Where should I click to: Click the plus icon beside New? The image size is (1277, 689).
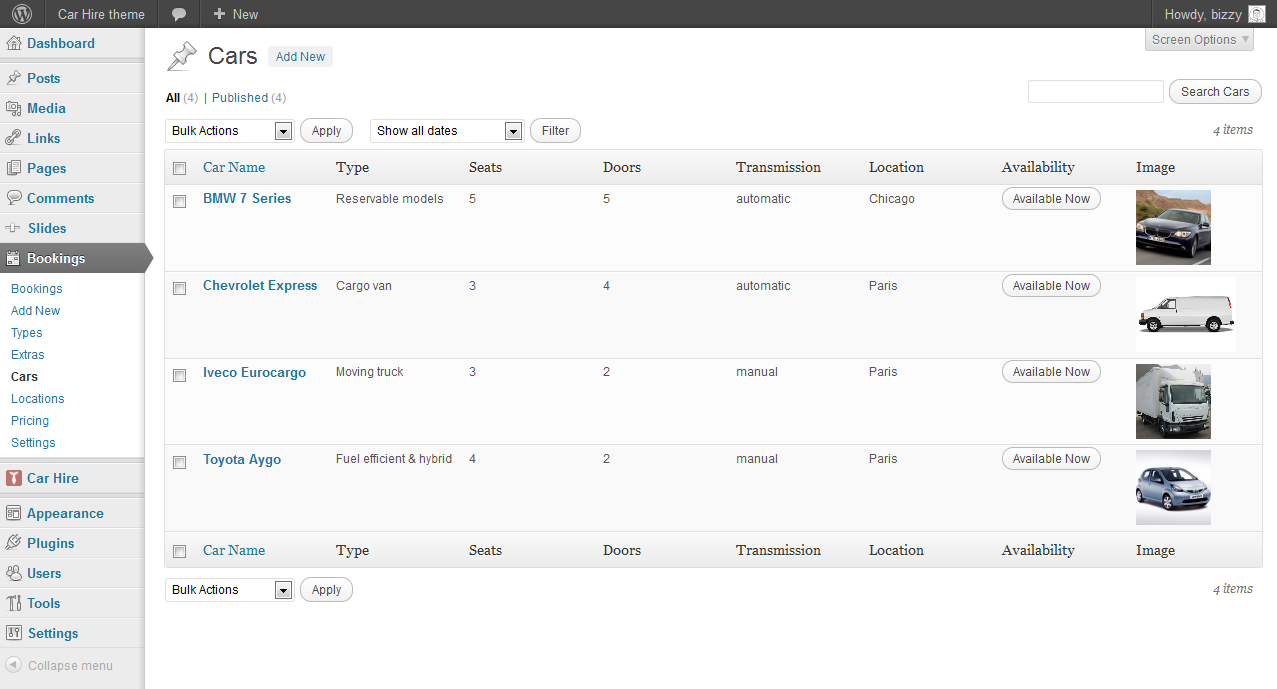[x=219, y=14]
